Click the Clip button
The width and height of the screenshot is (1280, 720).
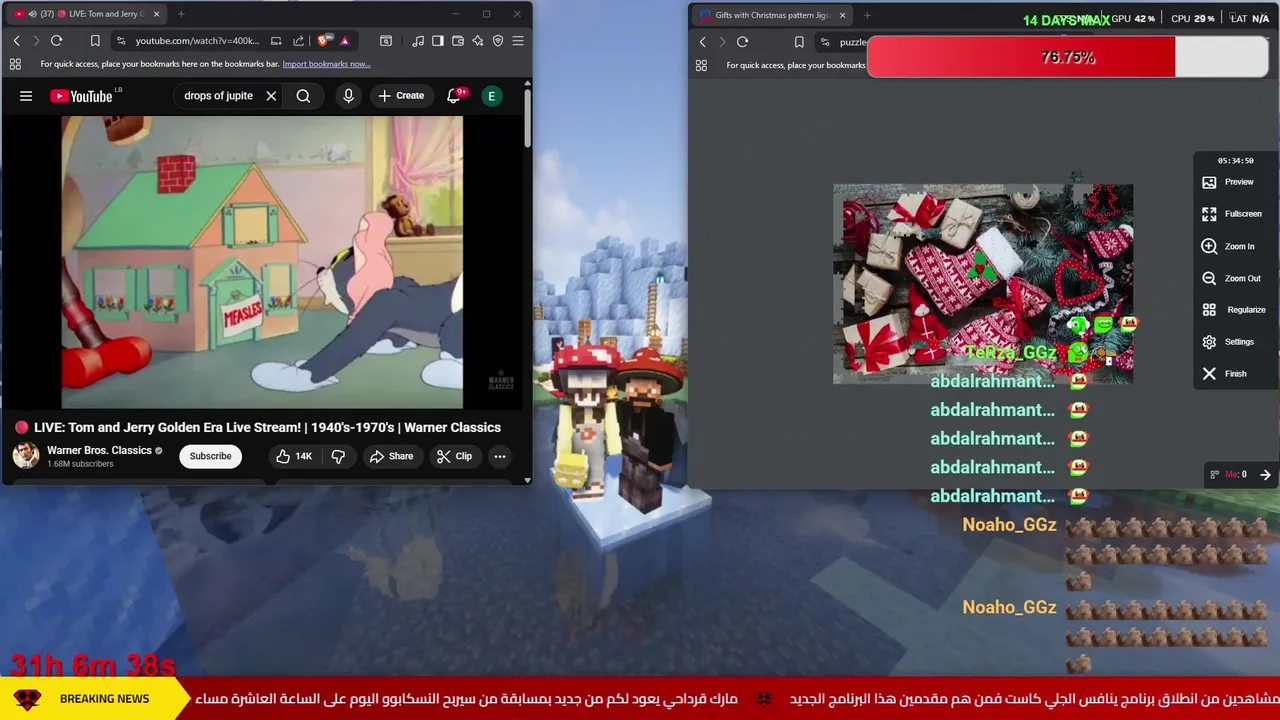(454, 456)
